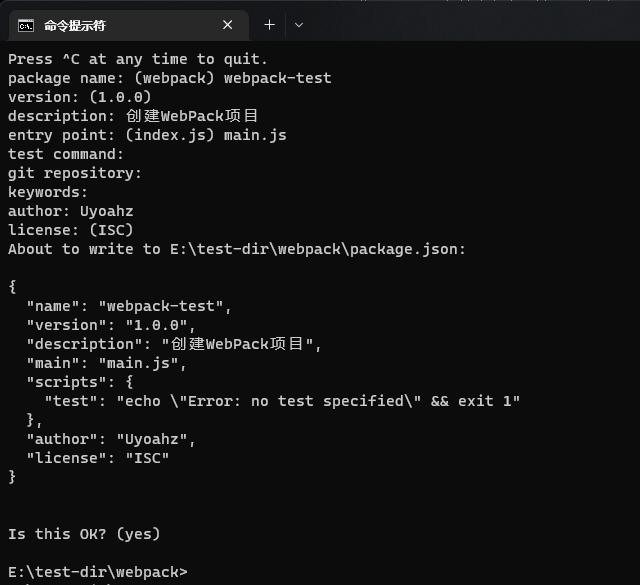
Task: Click the E:\test-dir\webpack> prompt line
Action: pyautogui.click(x=98, y=572)
